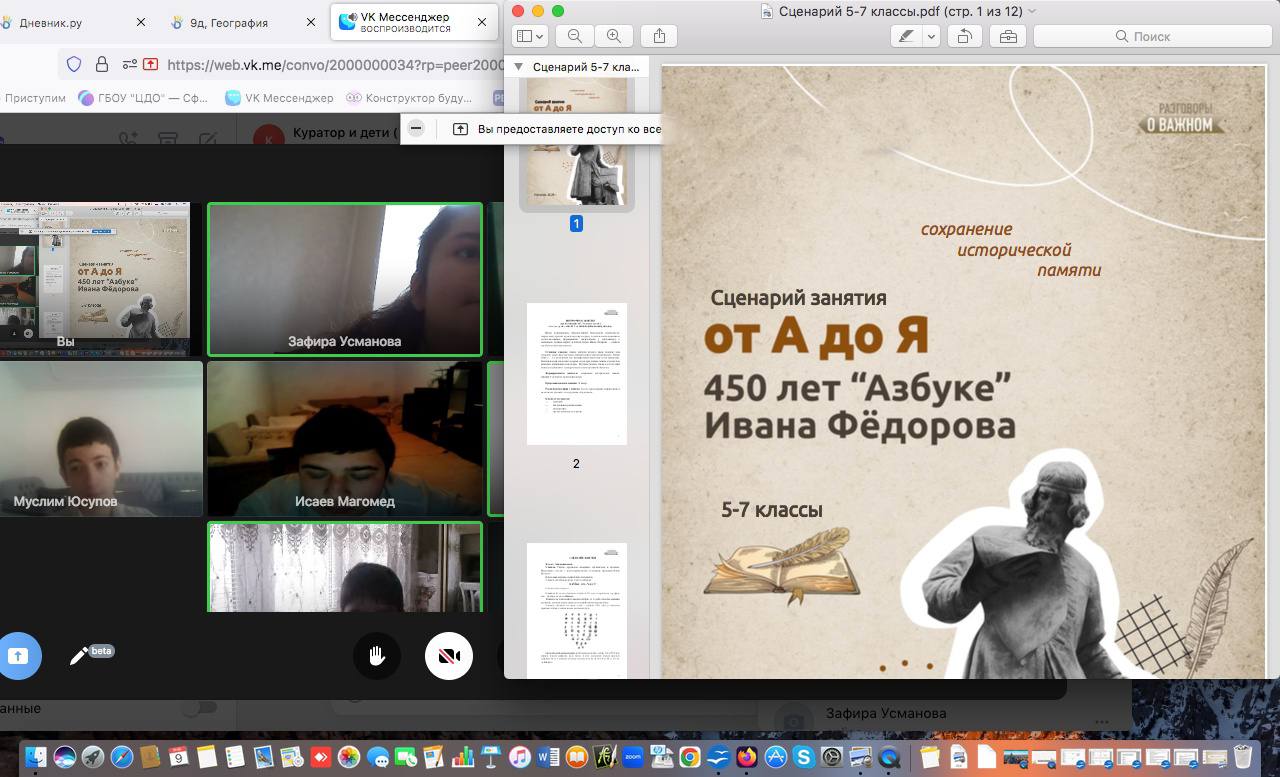
Task: Rotate the PDF page with the rotate icon
Action: point(964,36)
